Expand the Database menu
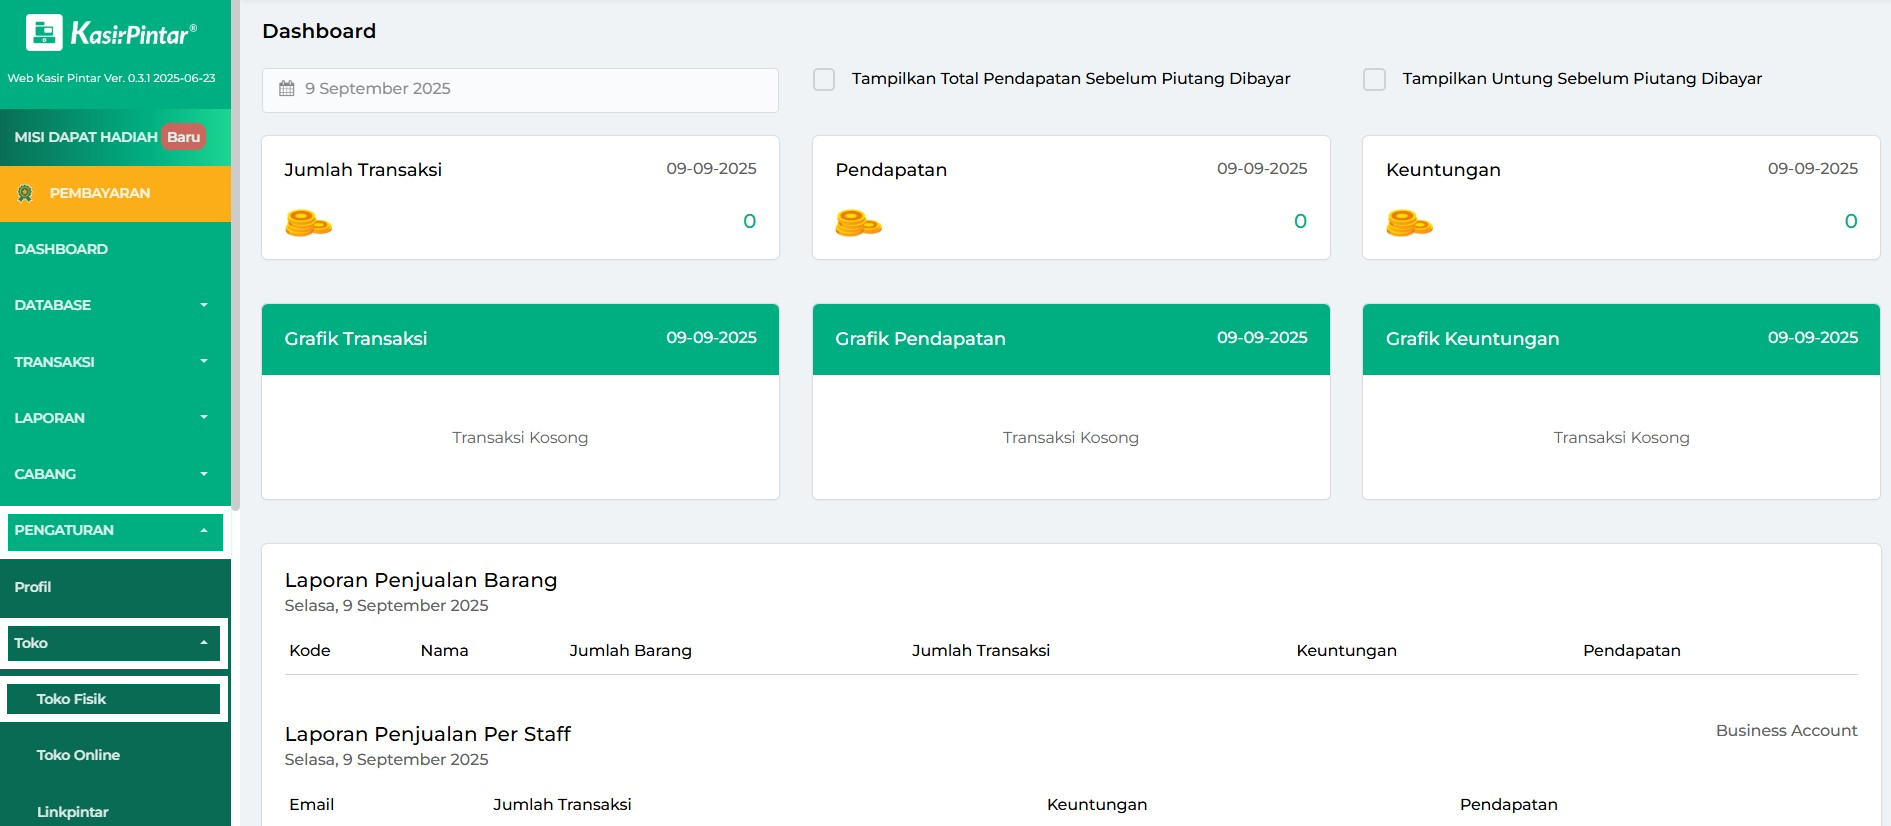 tap(110, 305)
